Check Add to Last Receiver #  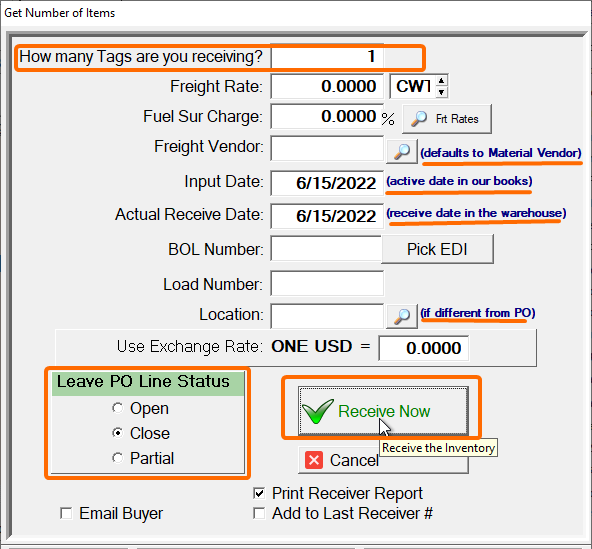coord(259,514)
